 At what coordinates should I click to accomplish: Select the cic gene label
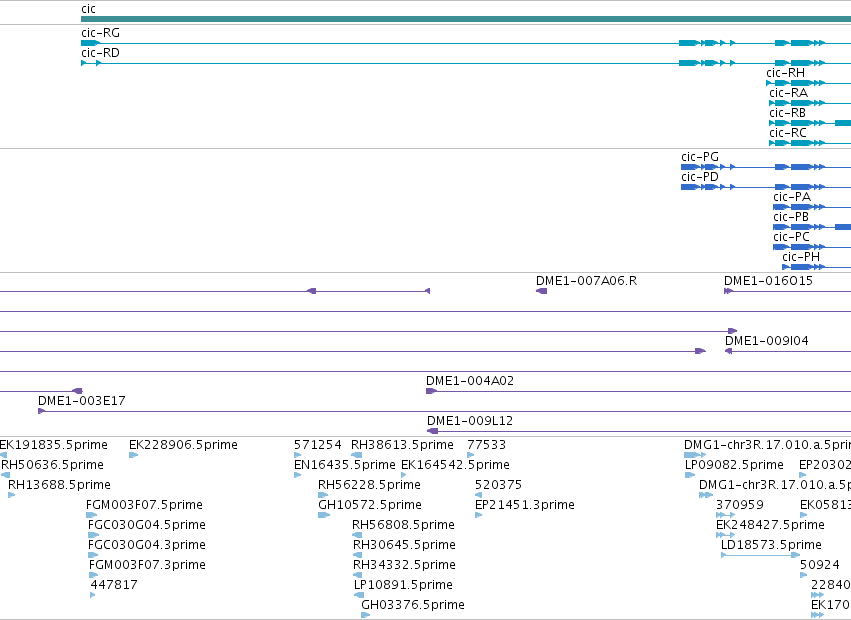pos(88,9)
